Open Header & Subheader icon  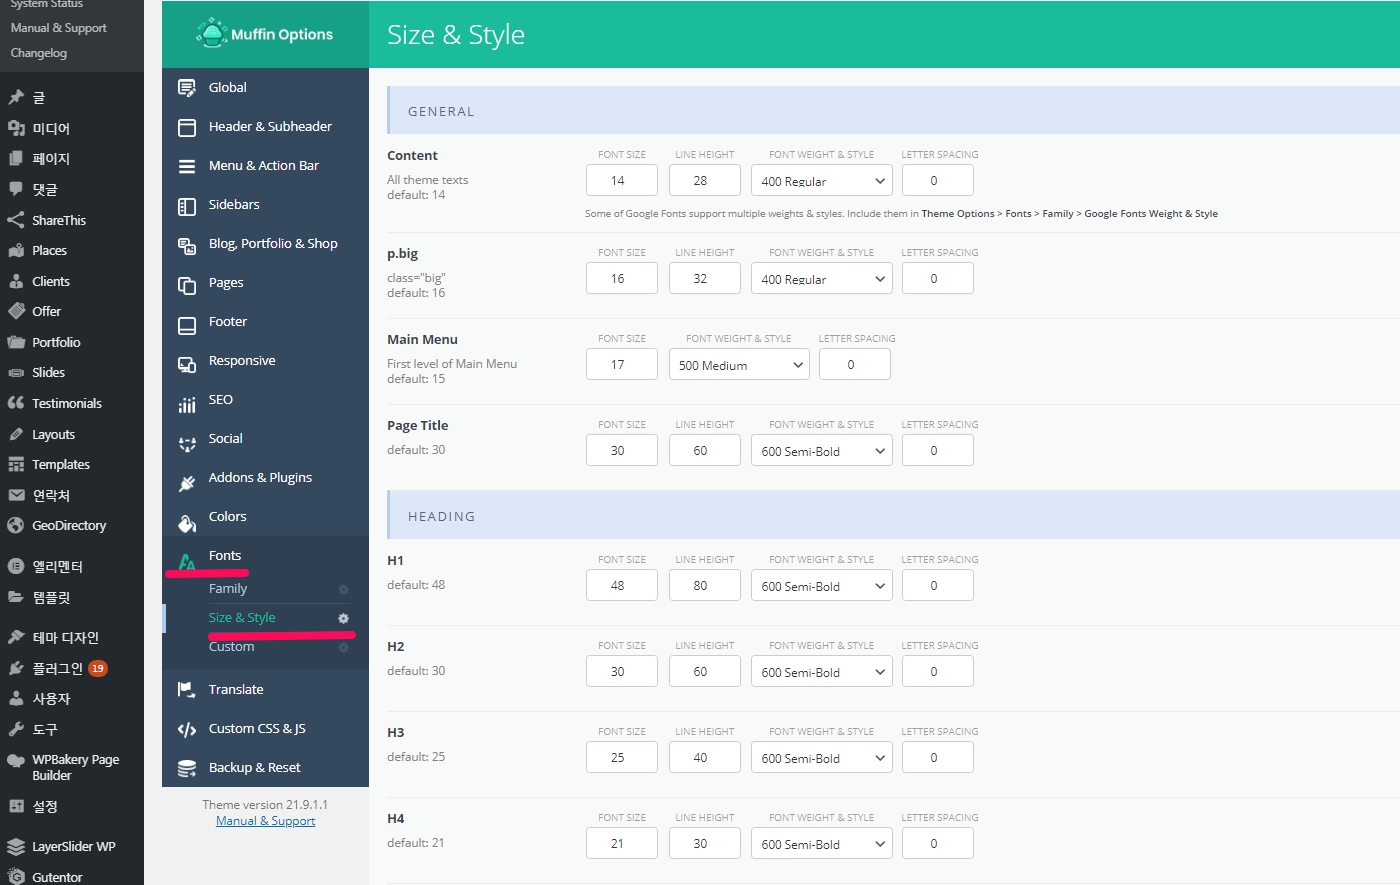click(187, 127)
